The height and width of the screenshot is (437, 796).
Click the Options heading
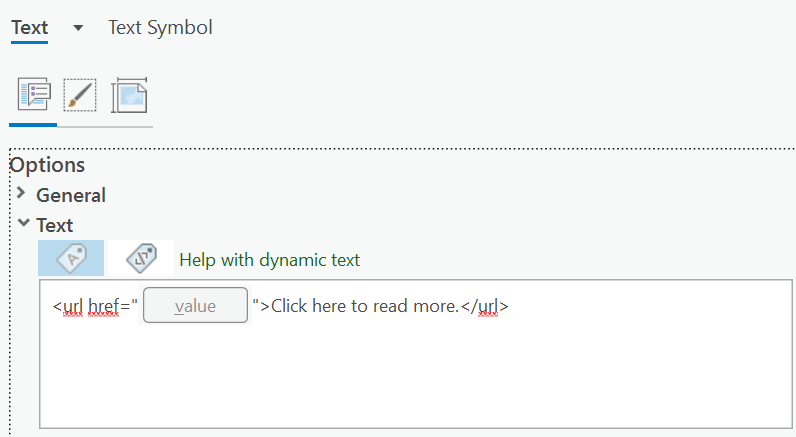click(47, 165)
